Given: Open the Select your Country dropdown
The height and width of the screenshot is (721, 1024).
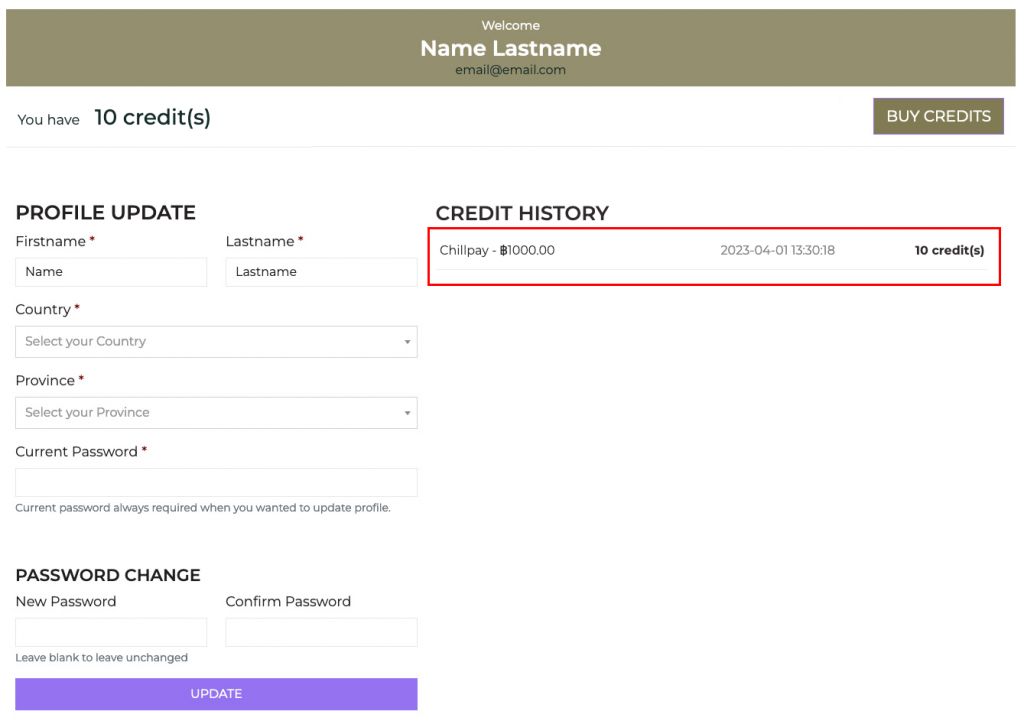Looking at the screenshot, I should coord(216,342).
